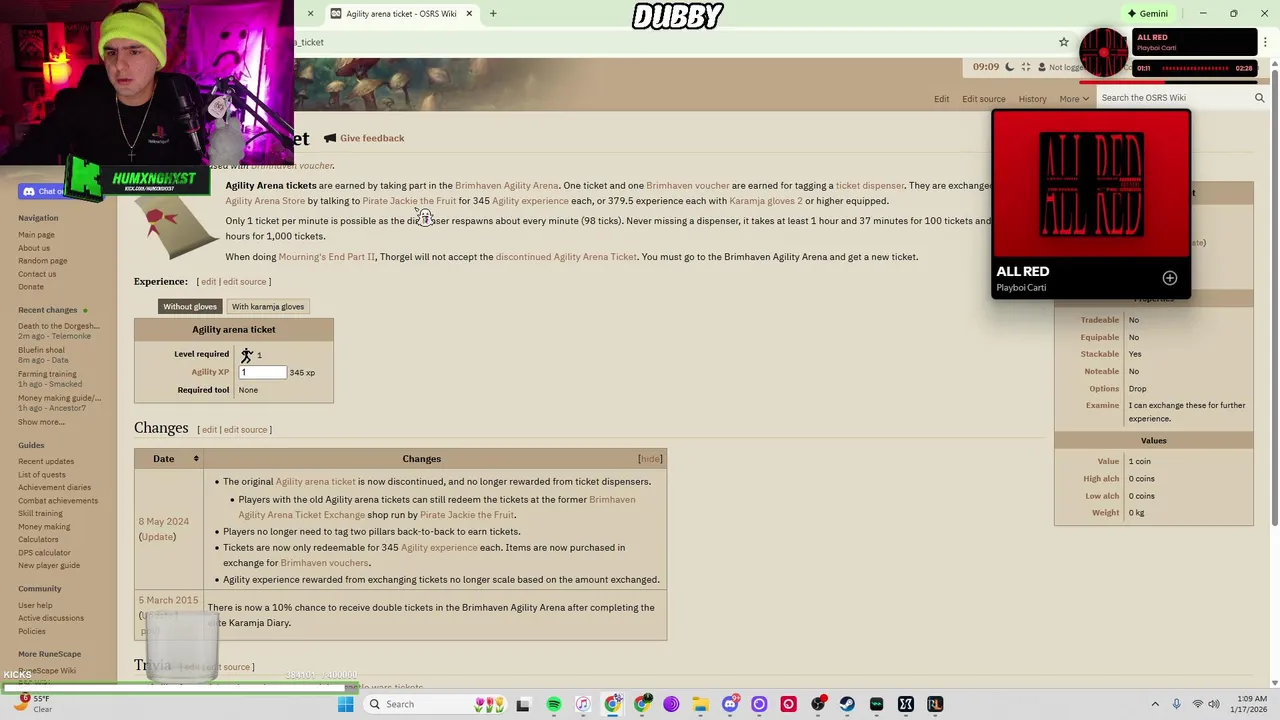The image size is (1280, 720).
Task: Open the discontinued Agility Arena Ticket link
Action: (566, 257)
